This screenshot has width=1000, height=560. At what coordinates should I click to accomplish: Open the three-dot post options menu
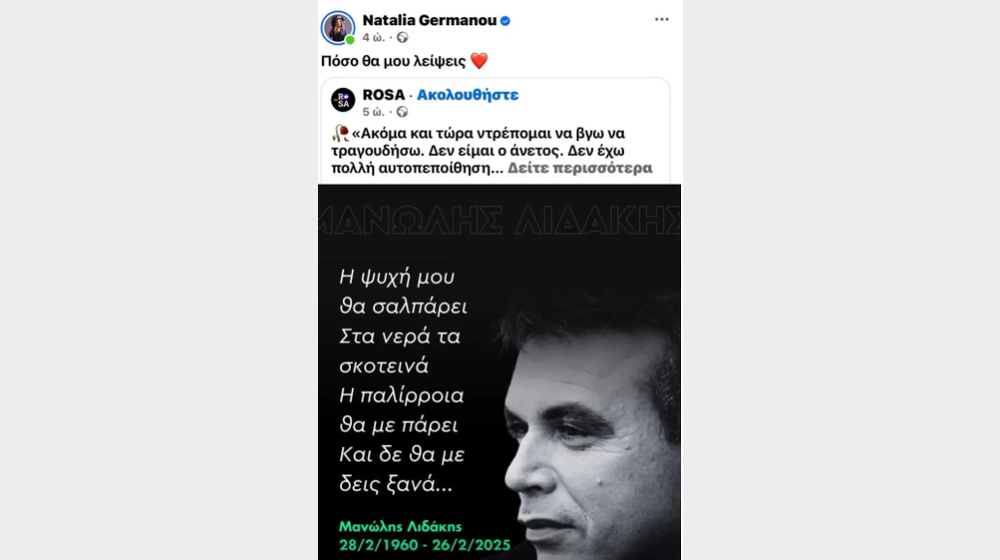661,19
